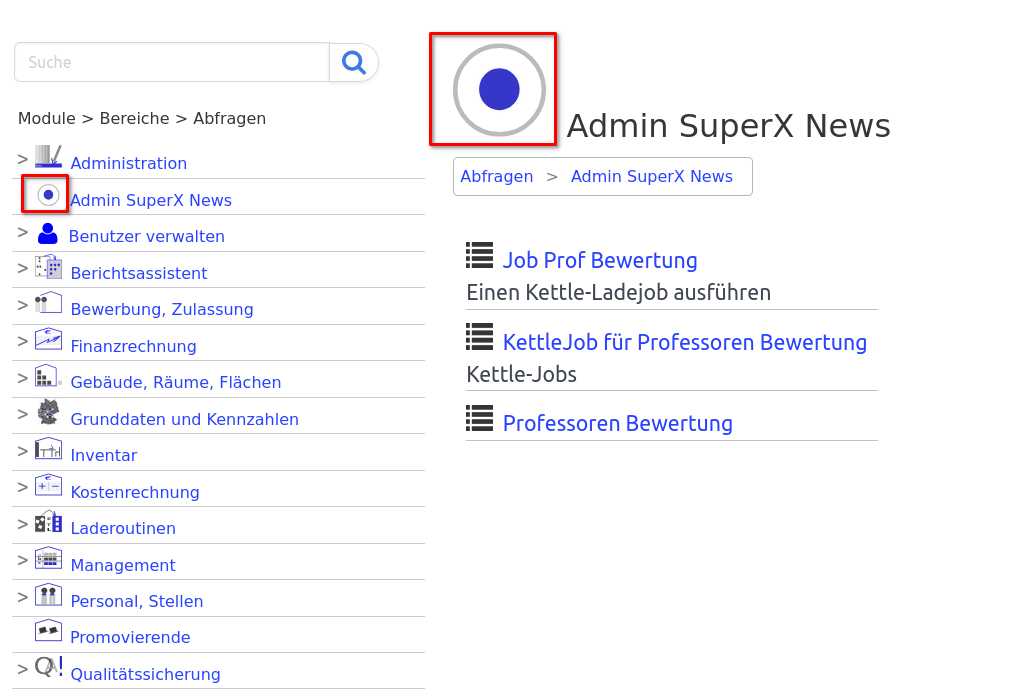
Task: Open the Kostenrechnung link
Action: (134, 492)
